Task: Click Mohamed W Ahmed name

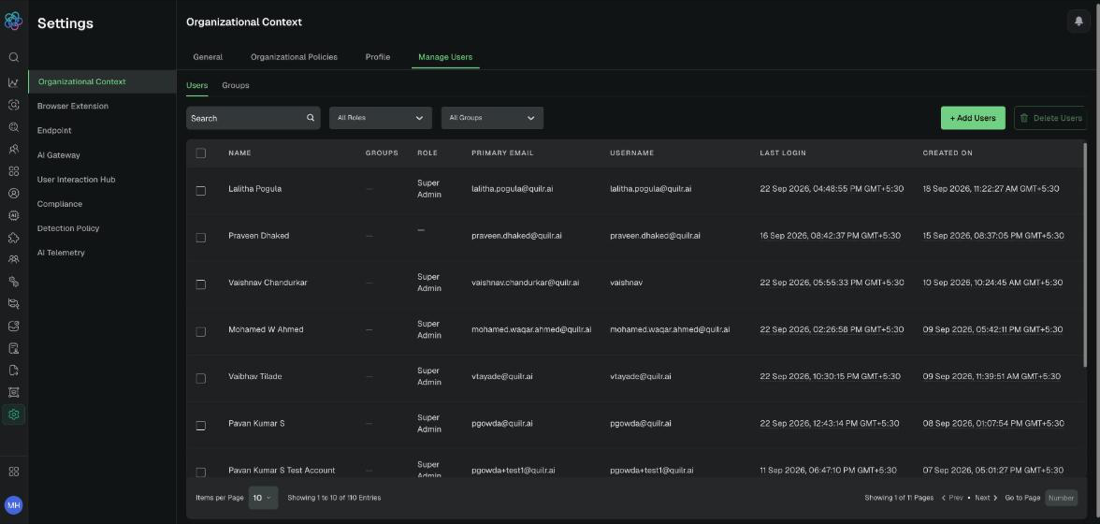Action: [x=266, y=329]
